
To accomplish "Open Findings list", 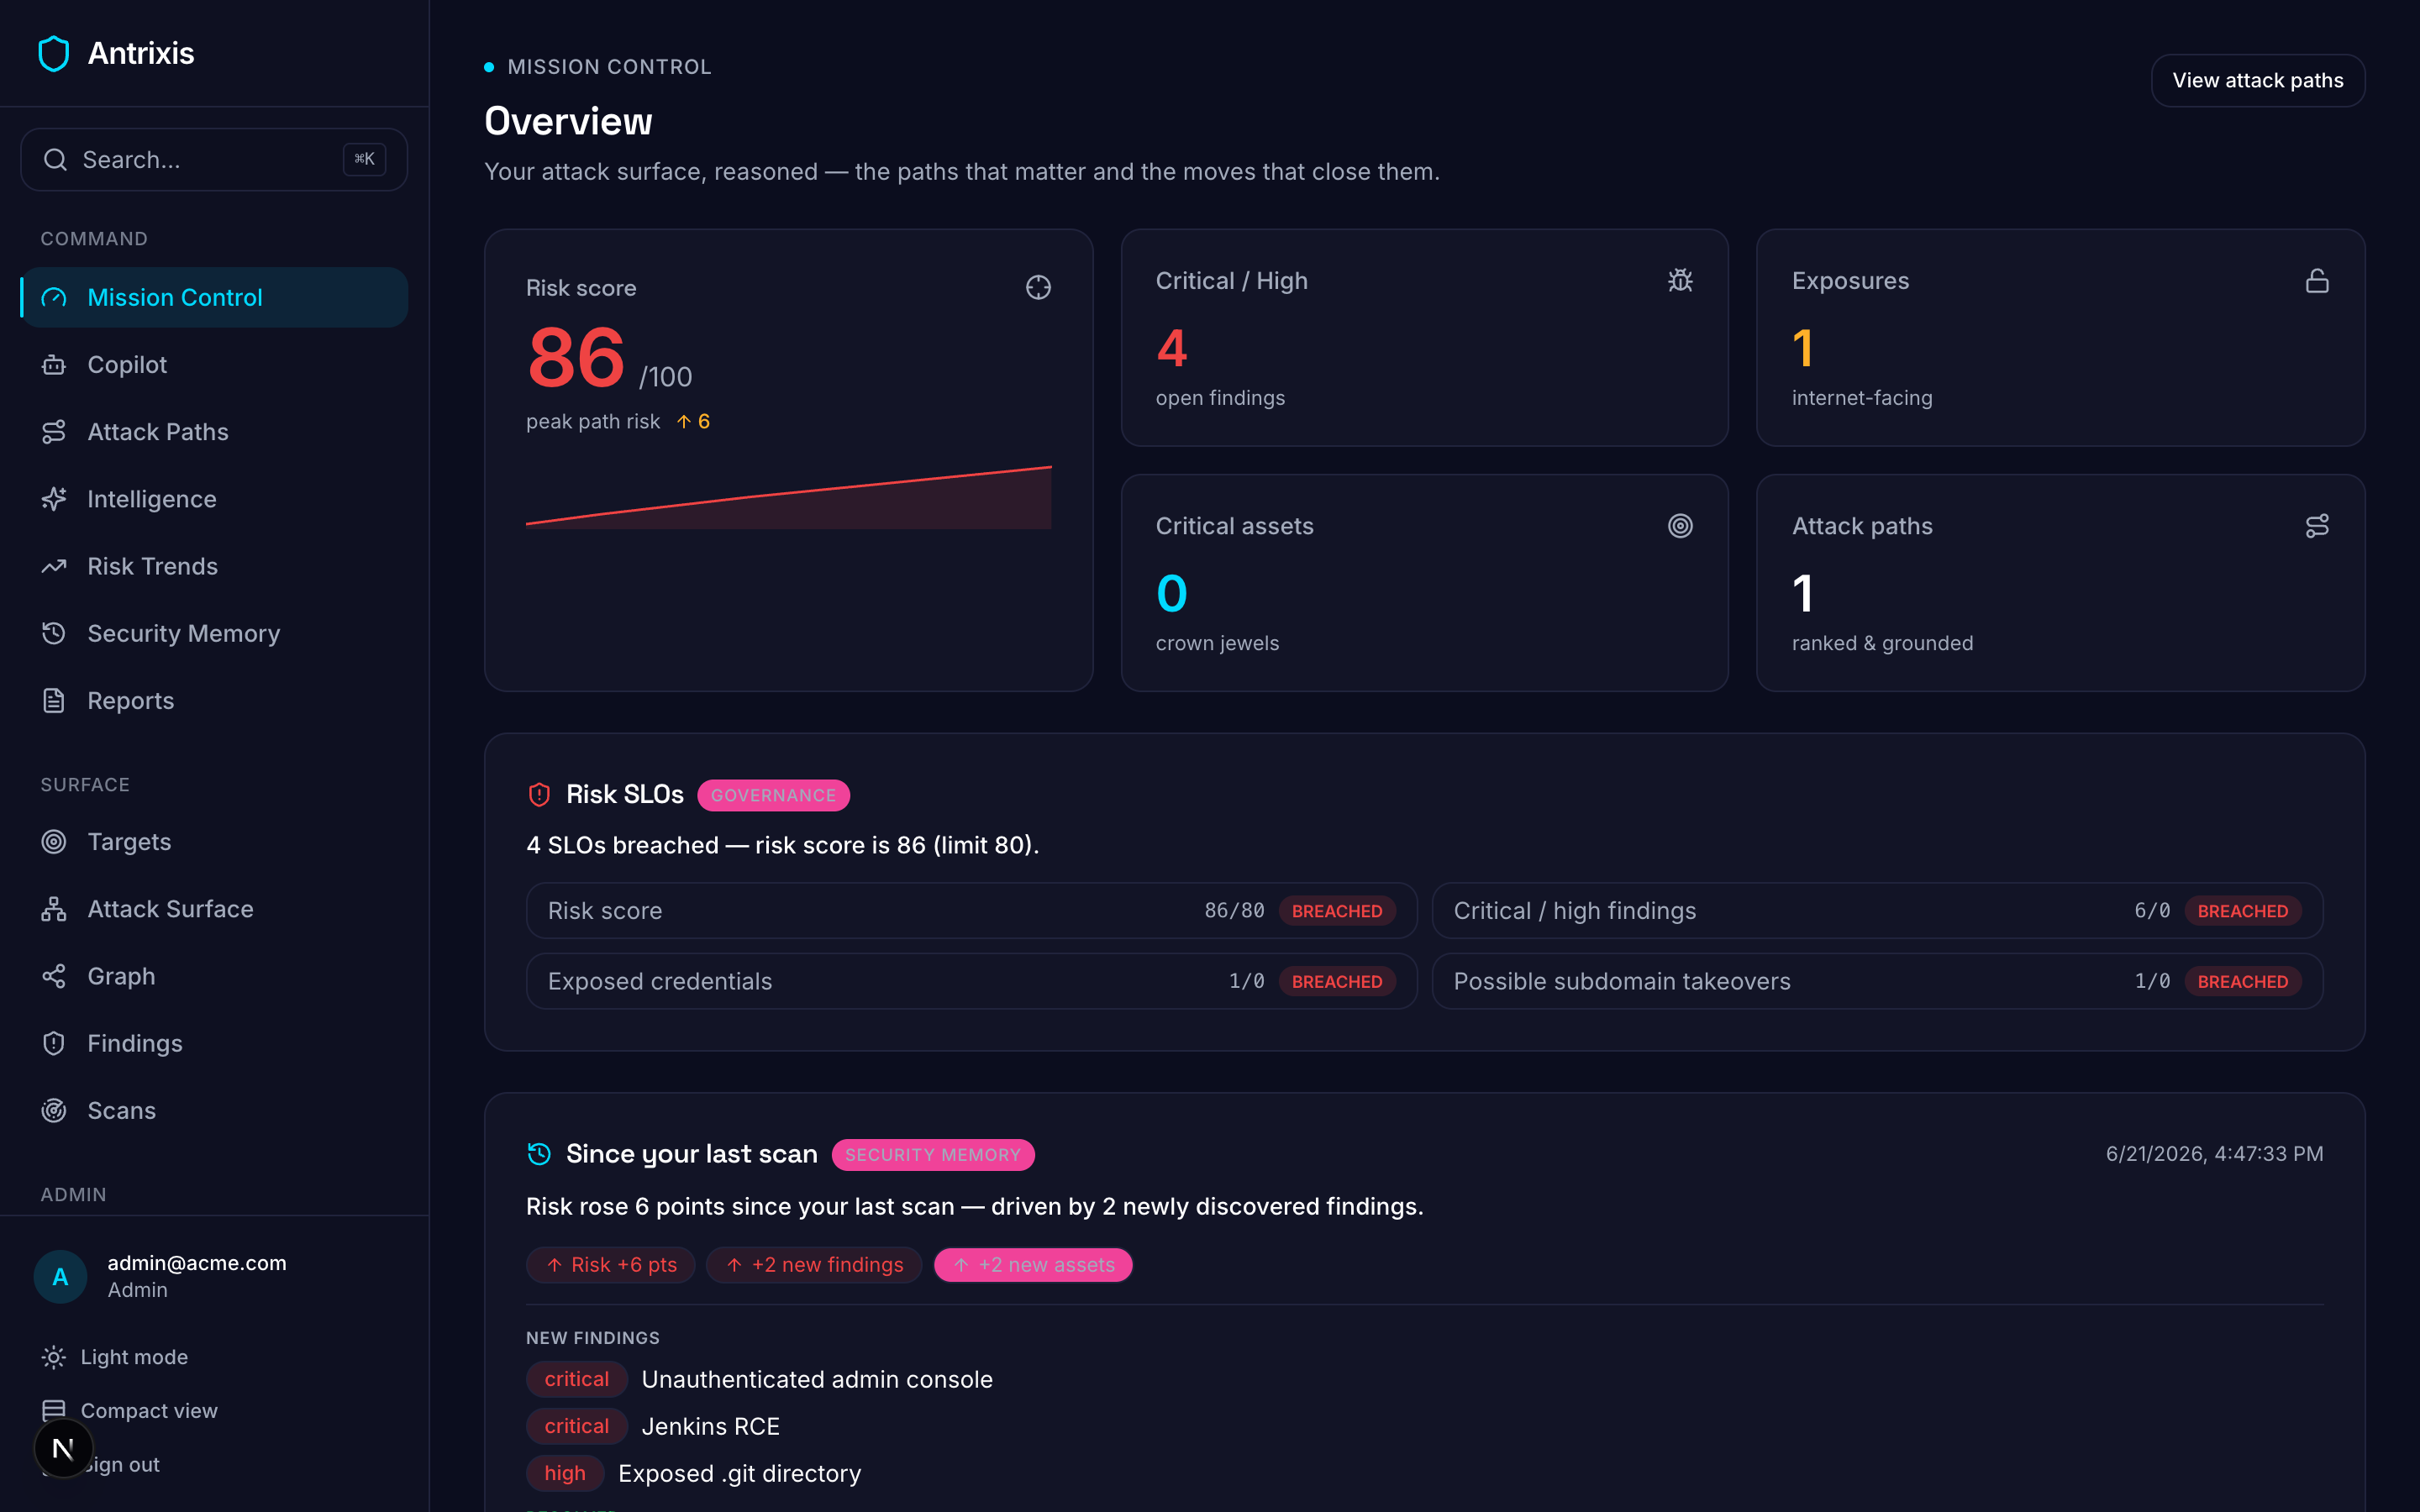I will pos(215,1043).
